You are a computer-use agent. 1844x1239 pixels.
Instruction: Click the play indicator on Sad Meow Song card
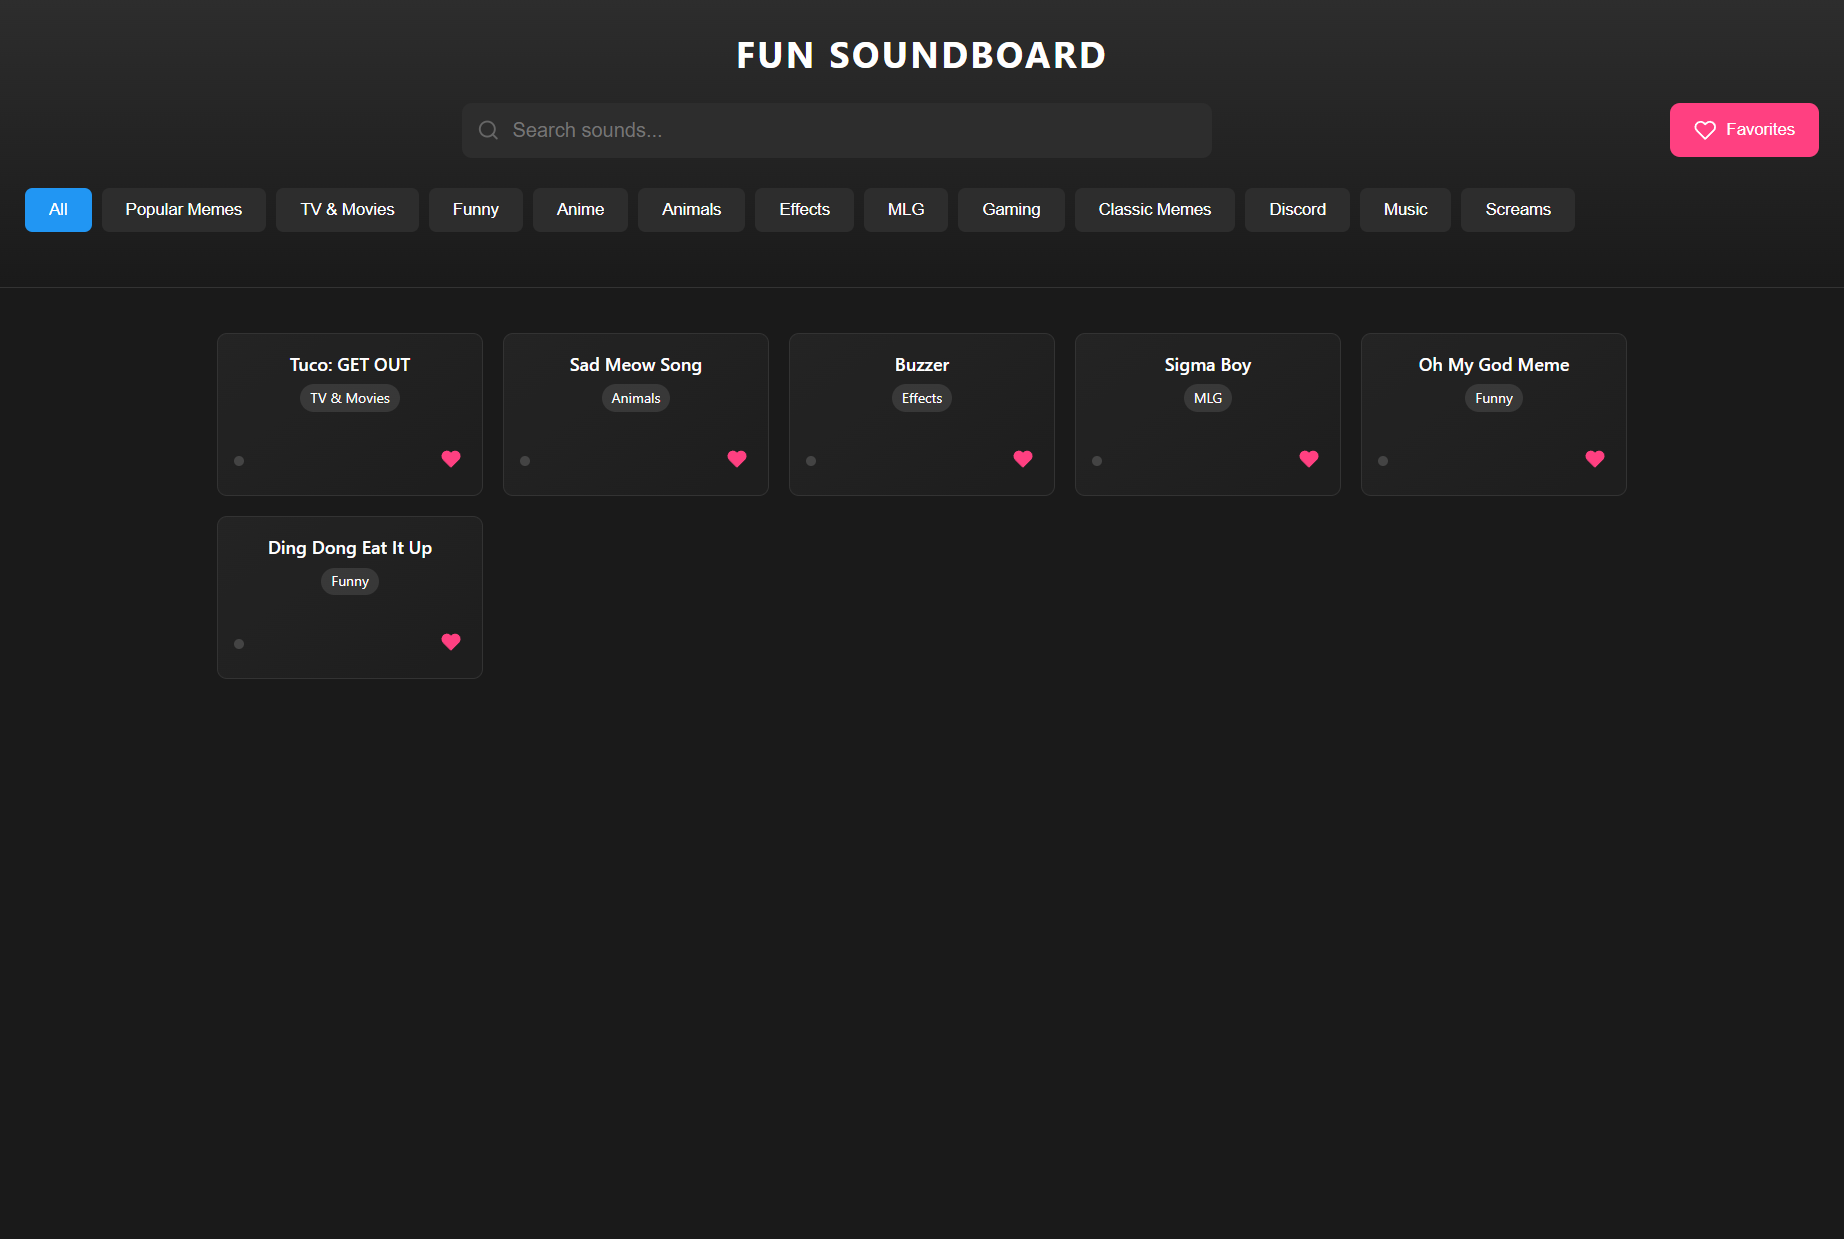(525, 460)
